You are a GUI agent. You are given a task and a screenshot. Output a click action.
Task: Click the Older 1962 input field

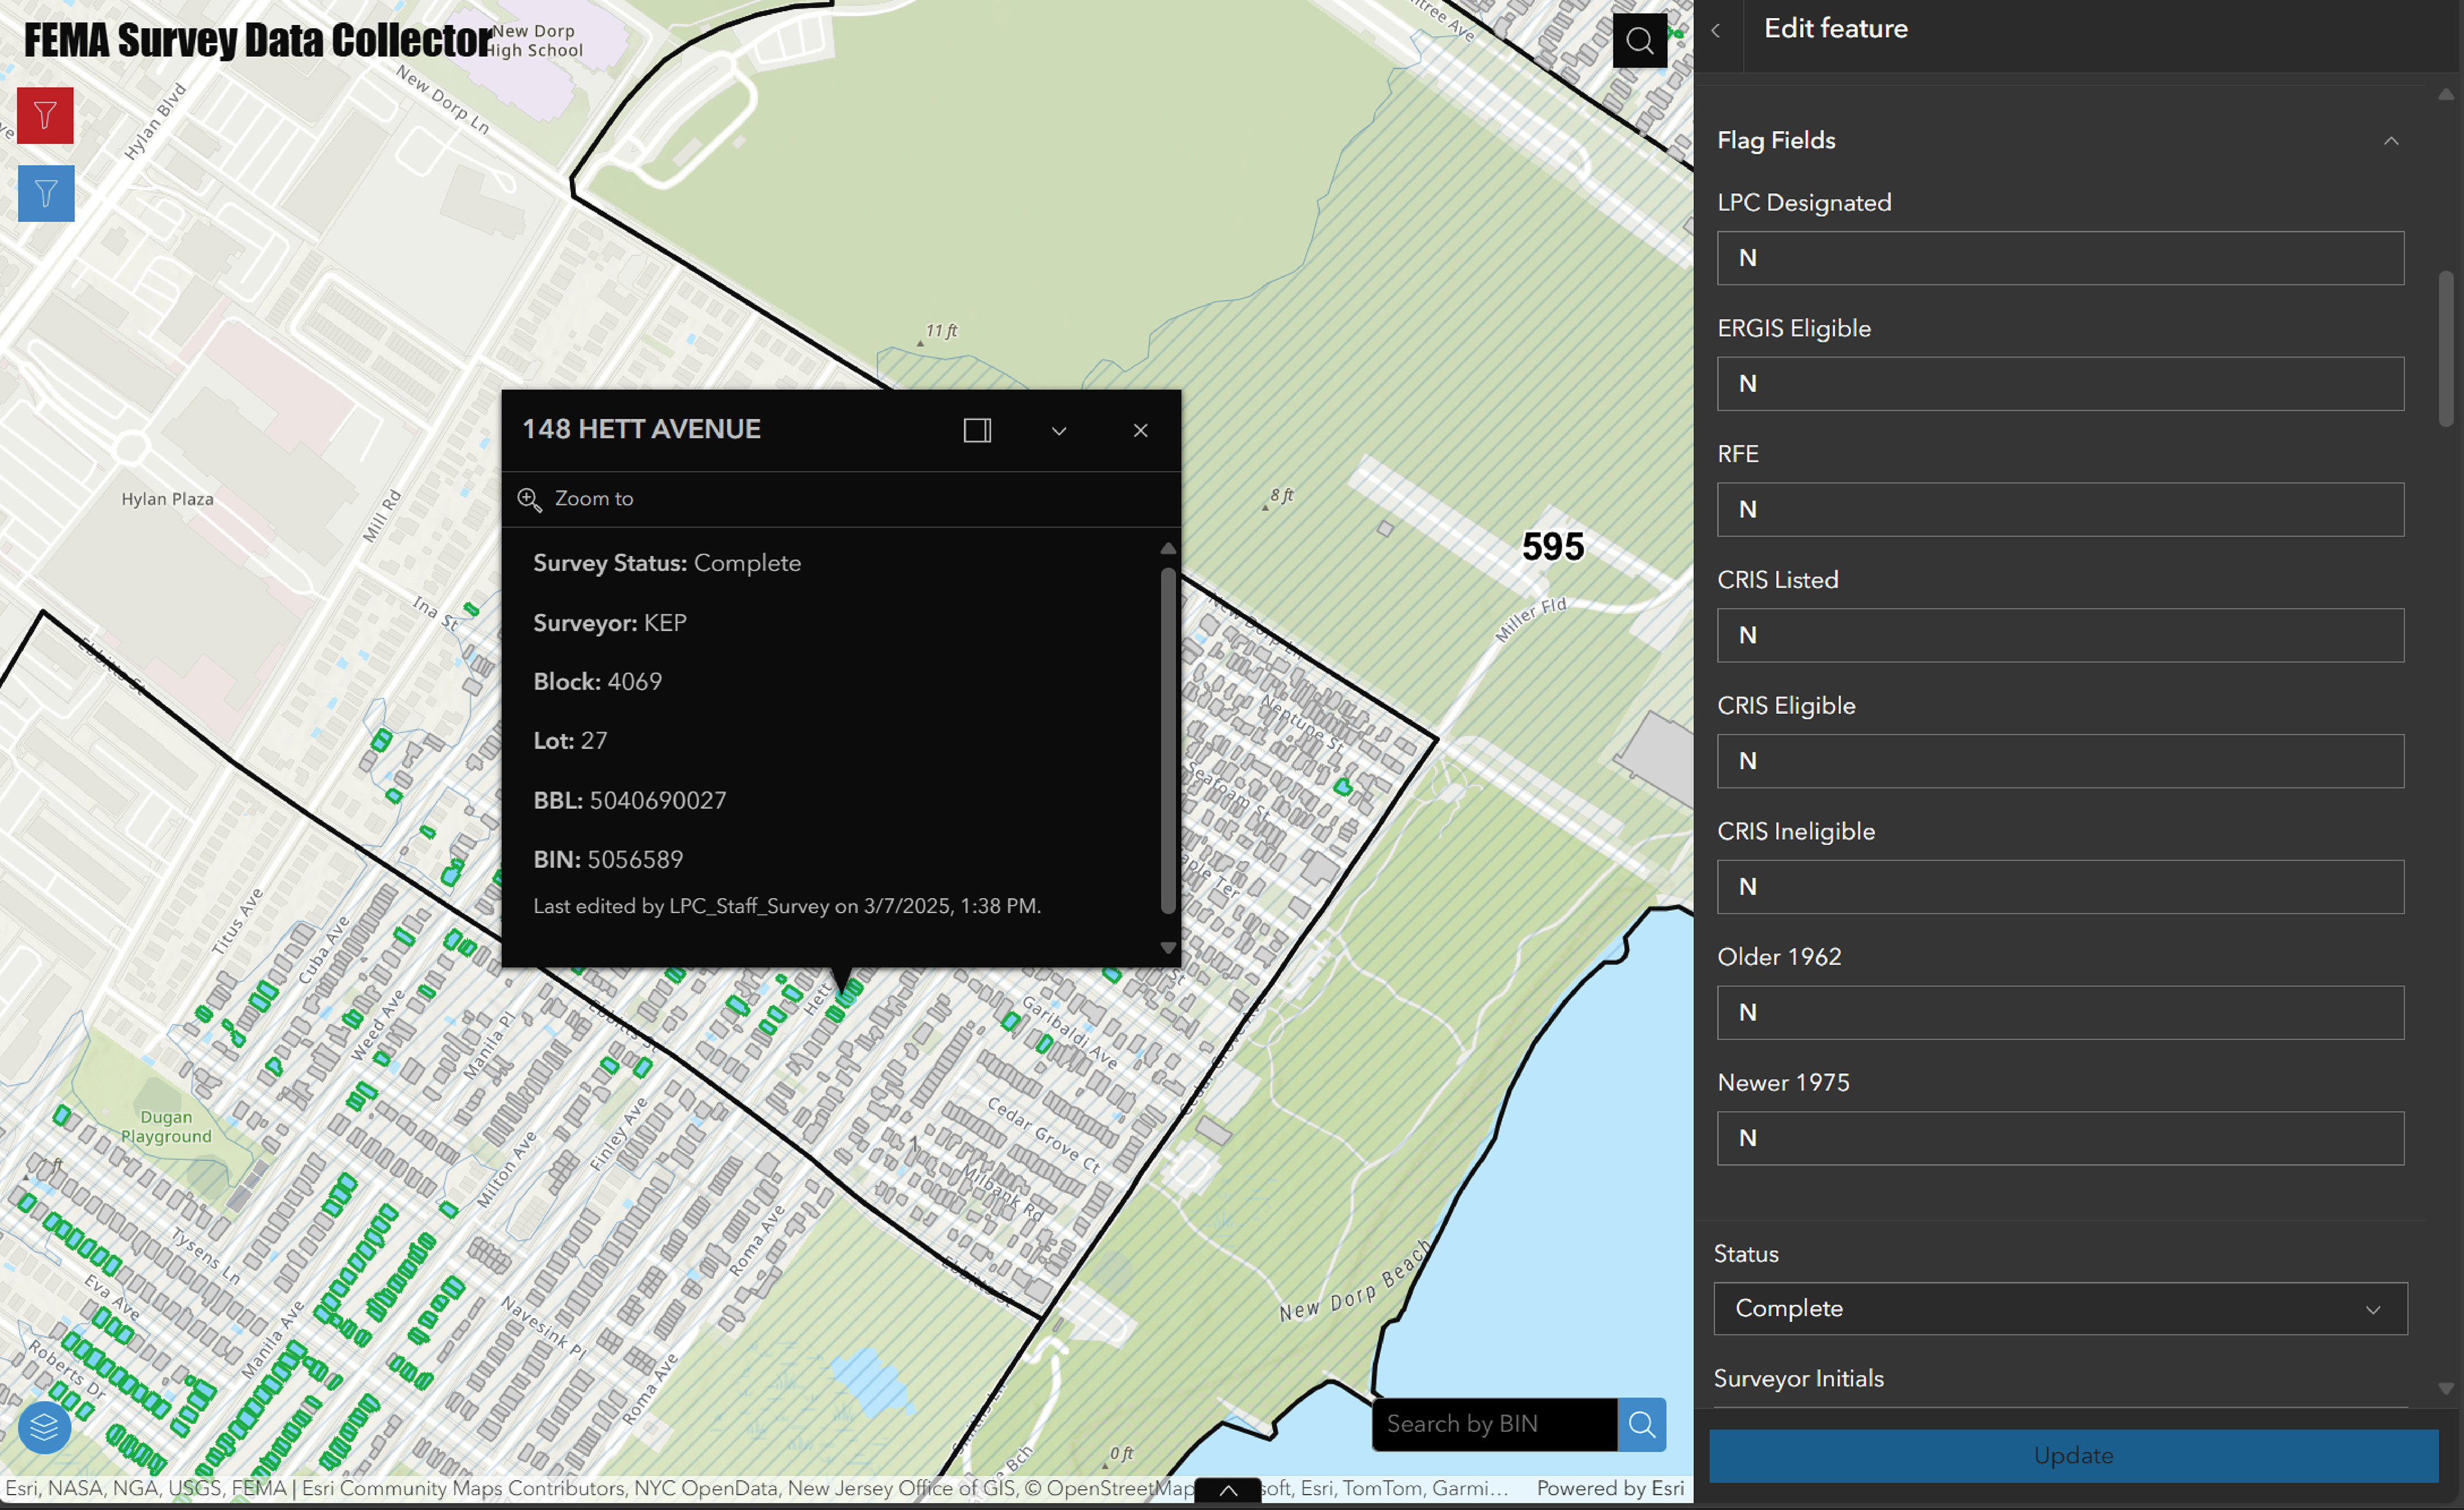click(2060, 1013)
